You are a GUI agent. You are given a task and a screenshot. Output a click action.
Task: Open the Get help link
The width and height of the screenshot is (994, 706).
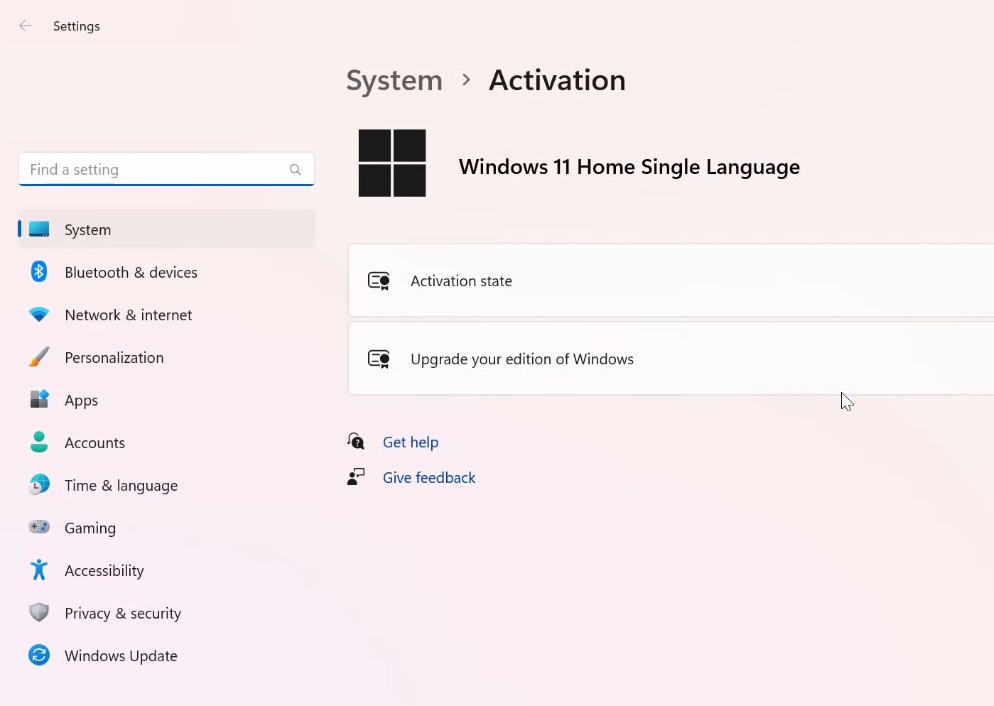(x=410, y=441)
